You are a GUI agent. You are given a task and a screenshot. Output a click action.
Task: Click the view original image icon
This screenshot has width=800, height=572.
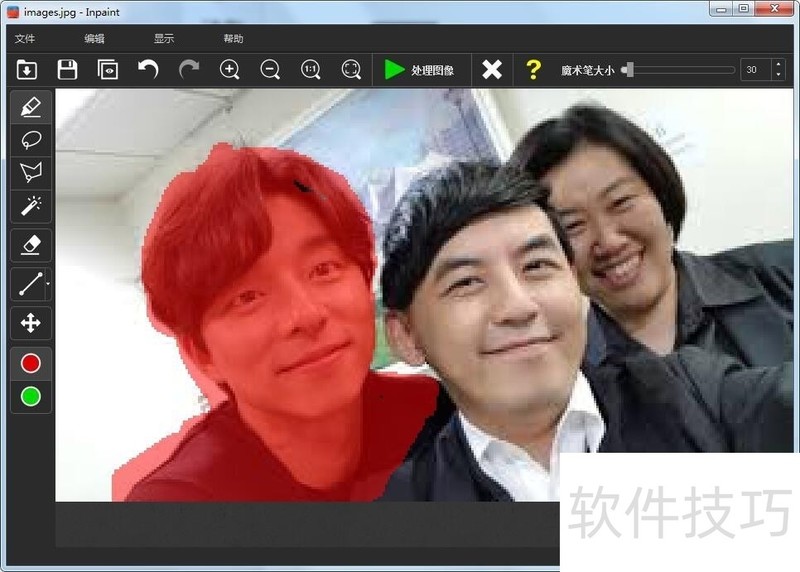[x=108, y=69]
